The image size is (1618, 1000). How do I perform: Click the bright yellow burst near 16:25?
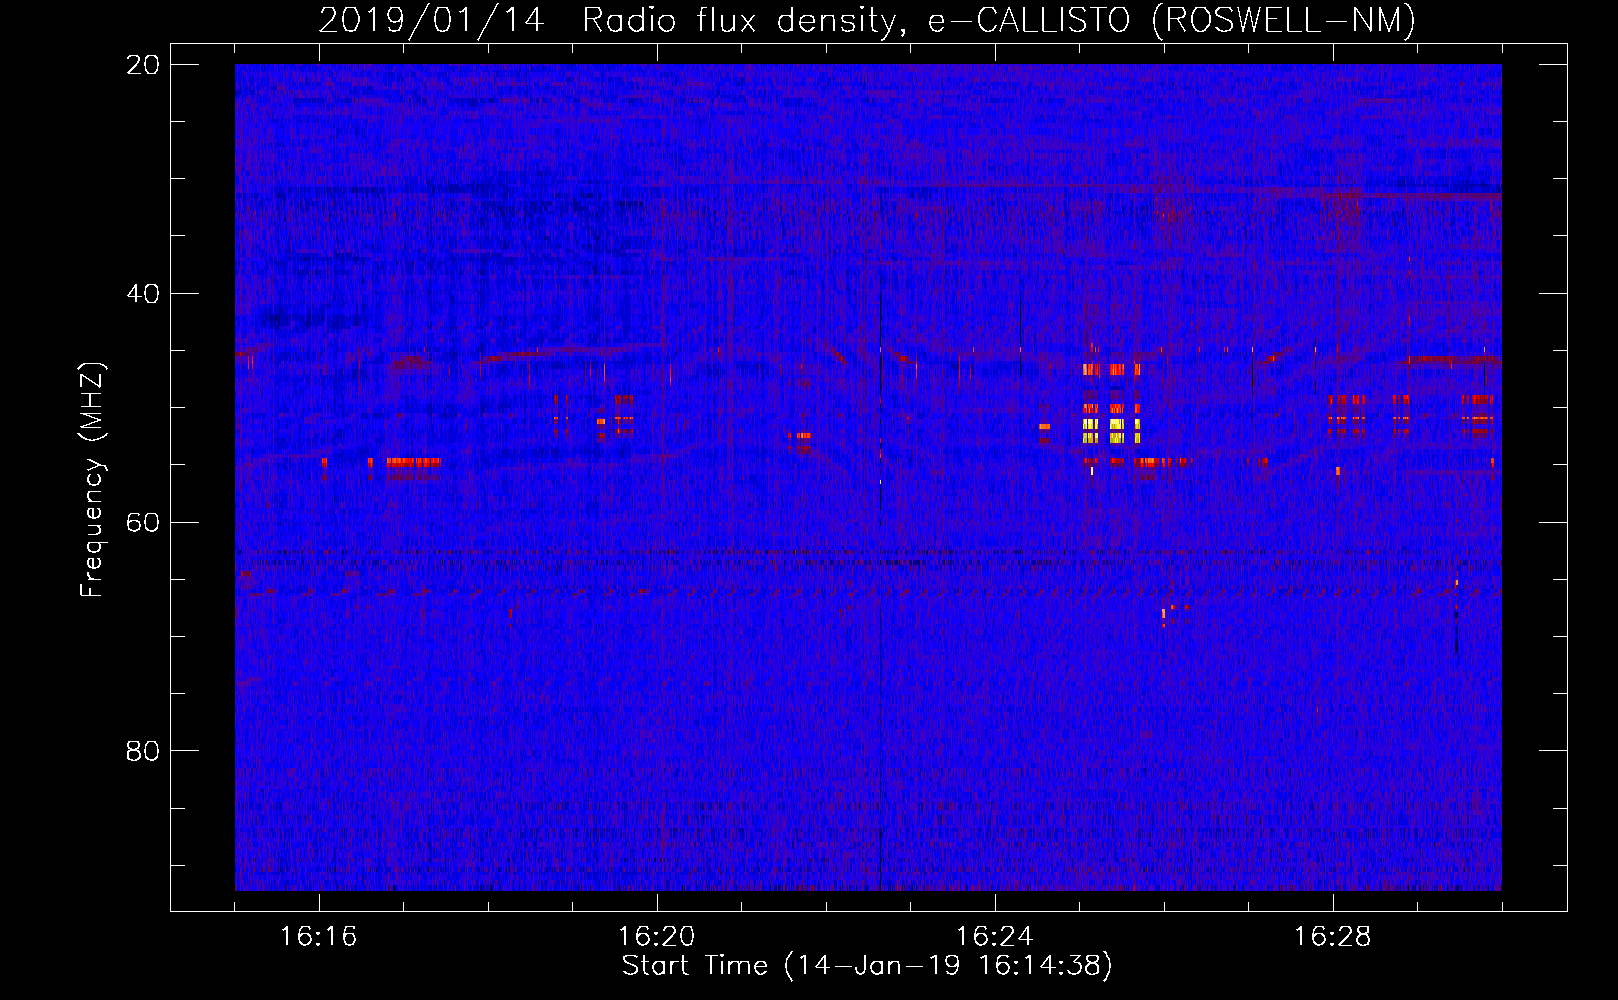coord(1111,431)
